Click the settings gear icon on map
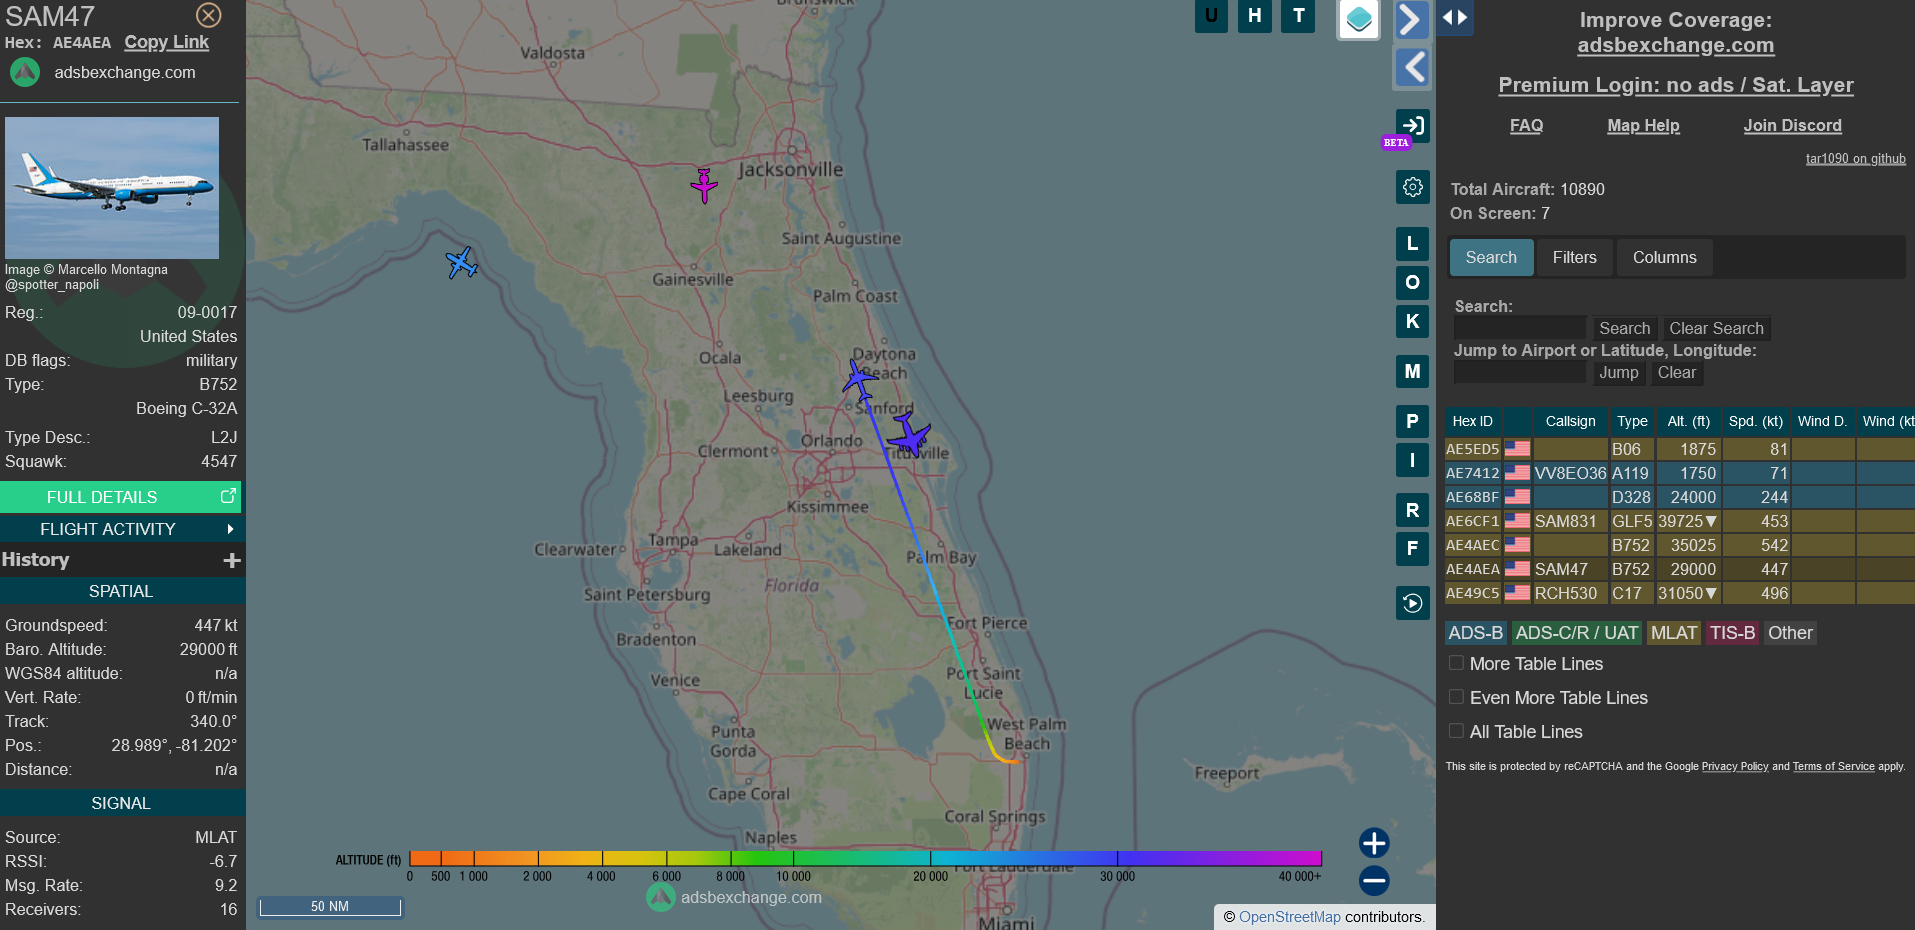 point(1412,187)
